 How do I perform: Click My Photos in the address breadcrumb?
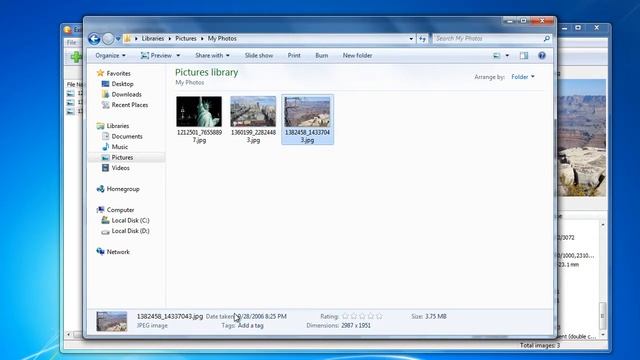222,38
